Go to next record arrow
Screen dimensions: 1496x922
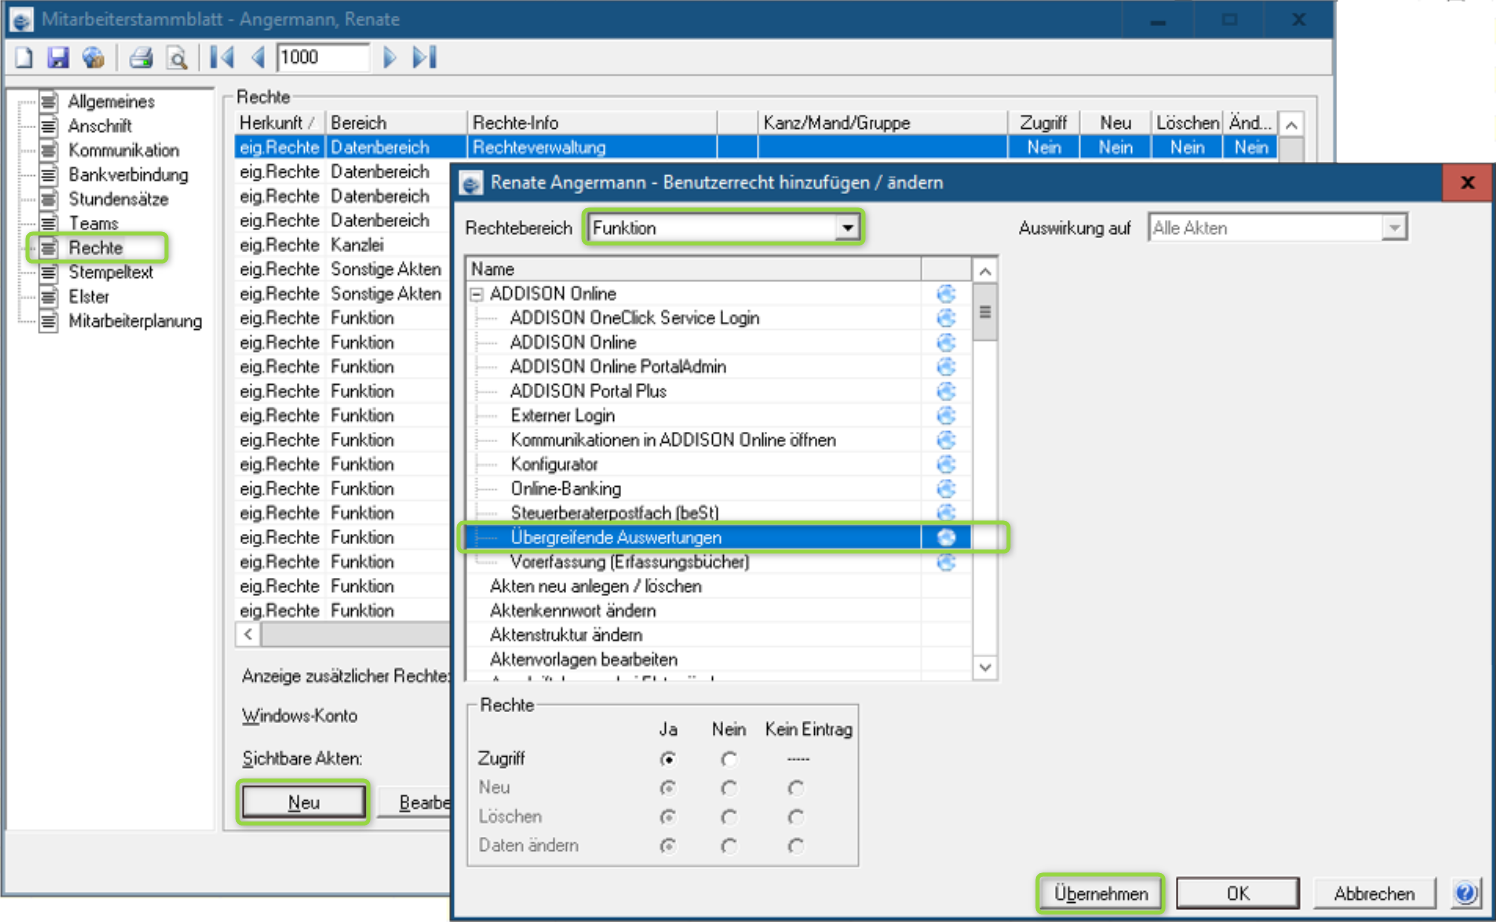pyautogui.click(x=390, y=57)
